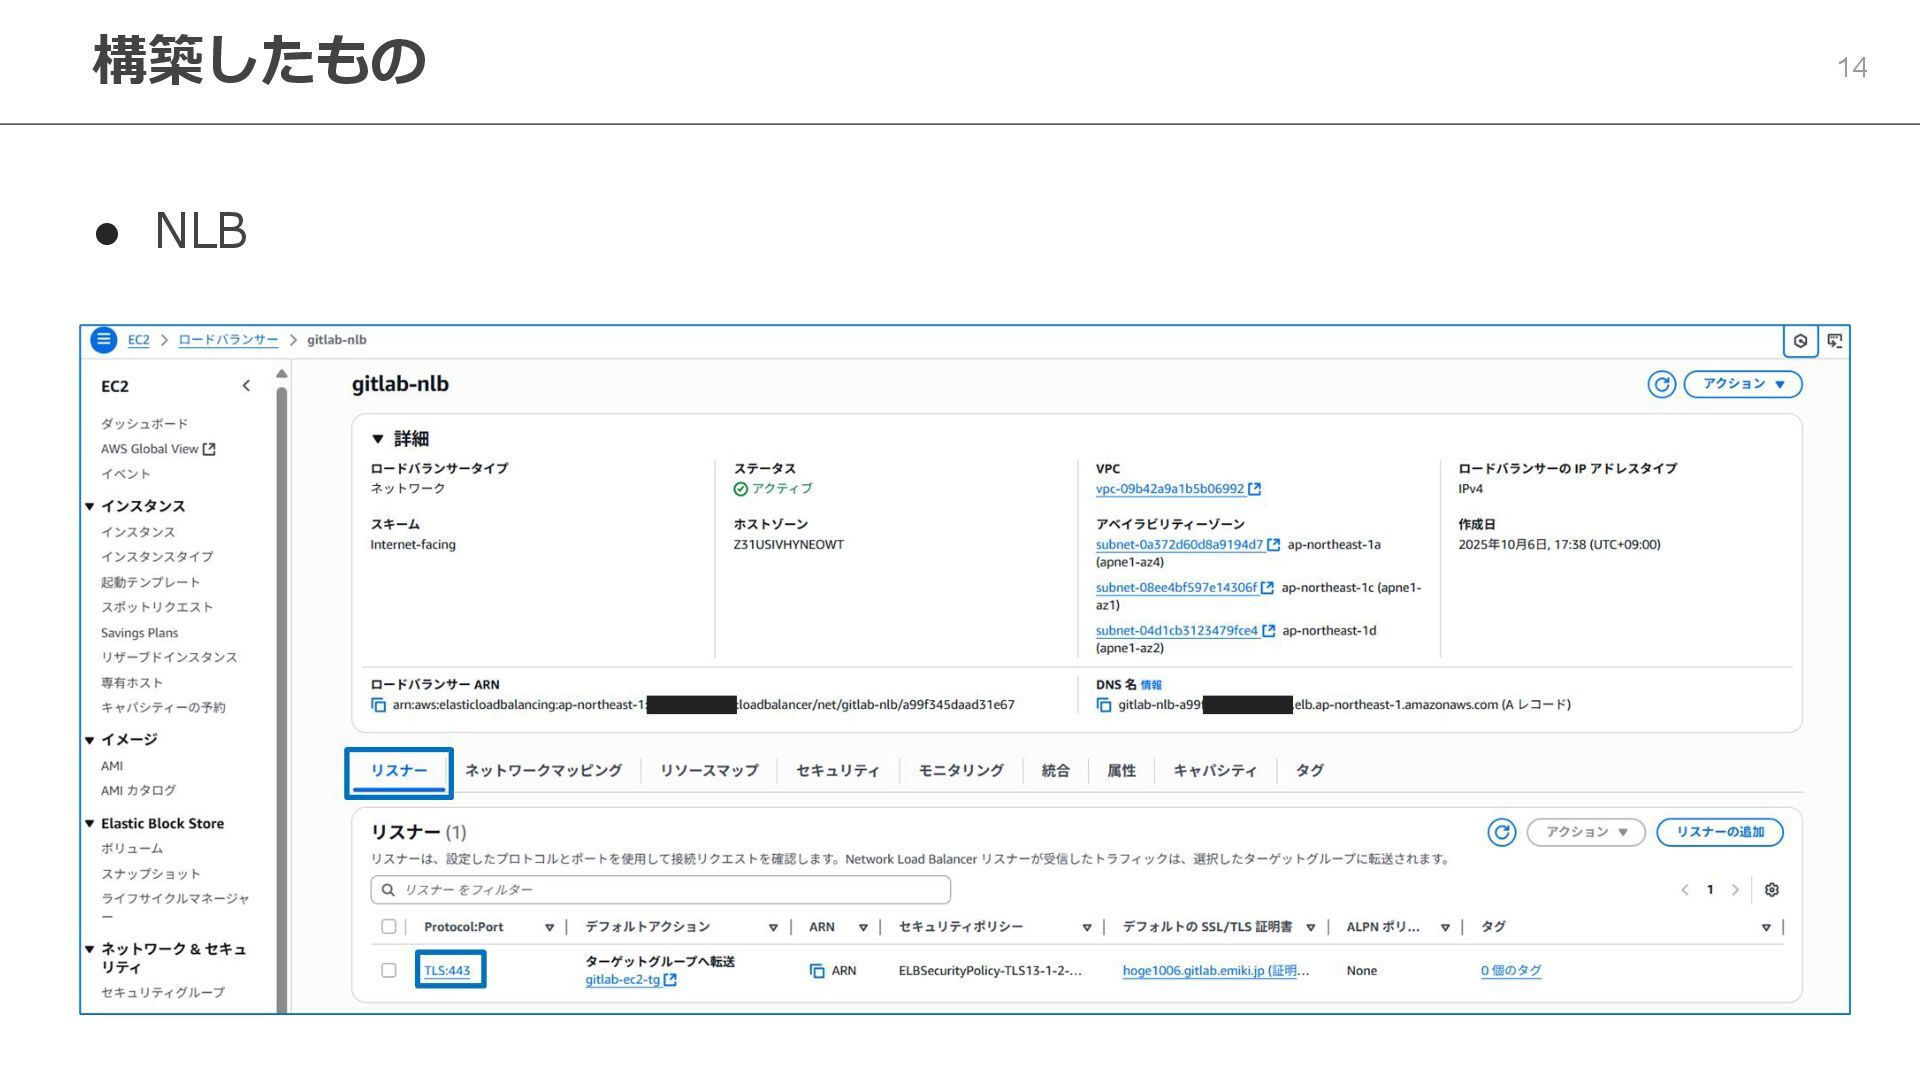Screen dimensions: 1920x1080
Task: Copy the listener ARN icon in table row
Action: 817,971
